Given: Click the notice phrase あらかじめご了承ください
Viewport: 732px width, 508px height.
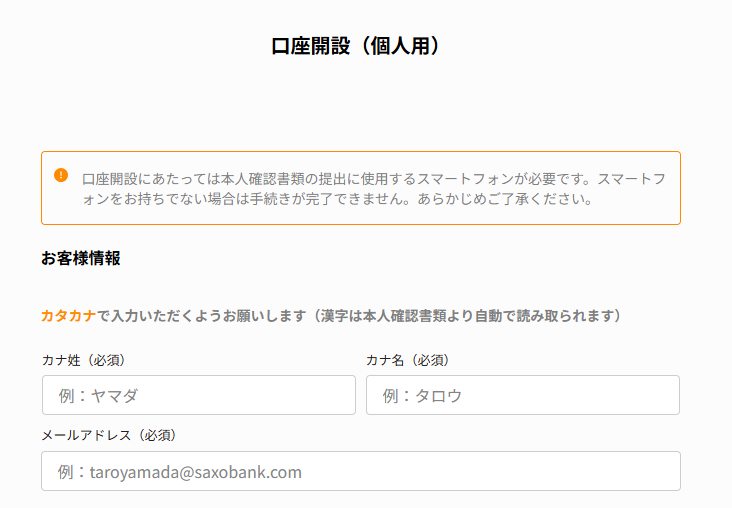Looking at the screenshot, I should click(x=525, y=198).
